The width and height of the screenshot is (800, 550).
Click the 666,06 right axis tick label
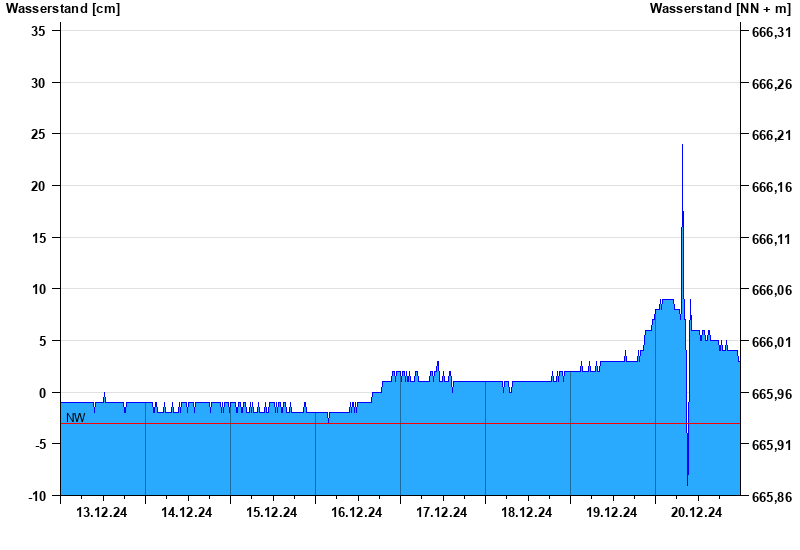(x=770, y=291)
